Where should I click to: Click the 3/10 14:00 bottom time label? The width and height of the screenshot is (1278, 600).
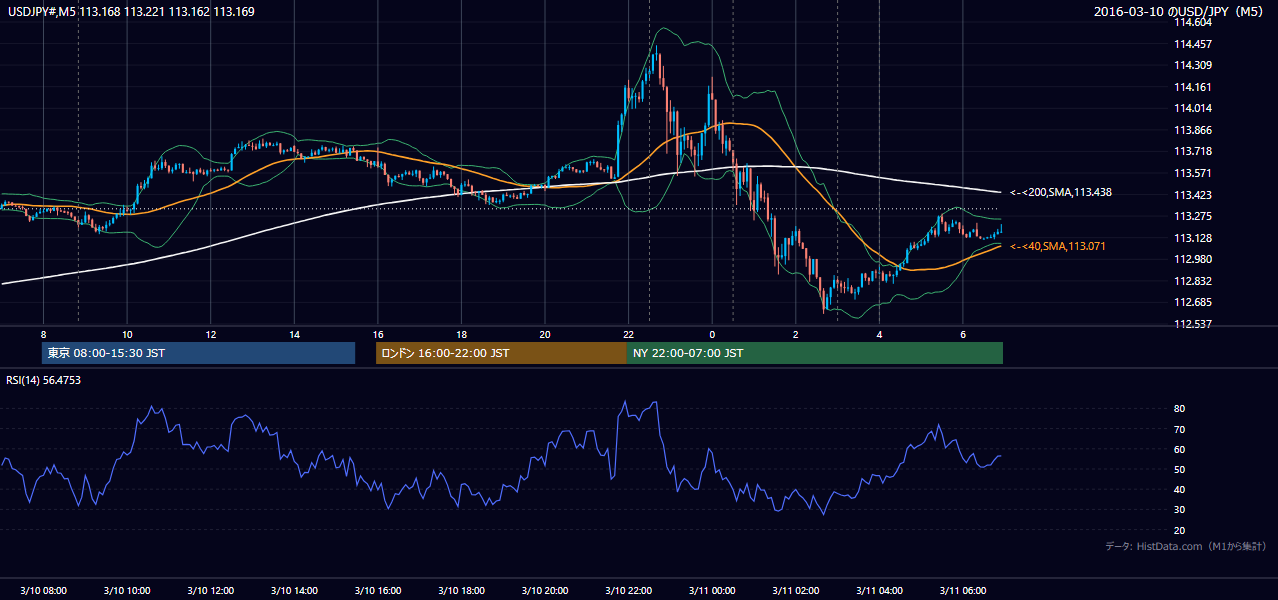pos(293,591)
